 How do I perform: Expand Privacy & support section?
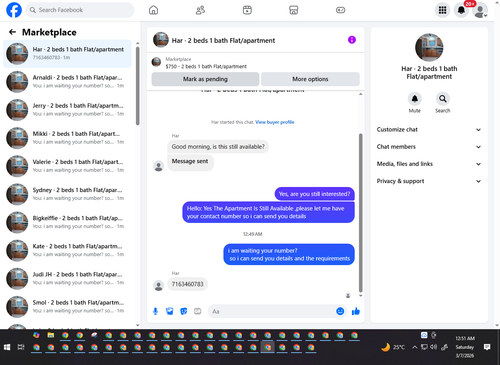(429, 181)
